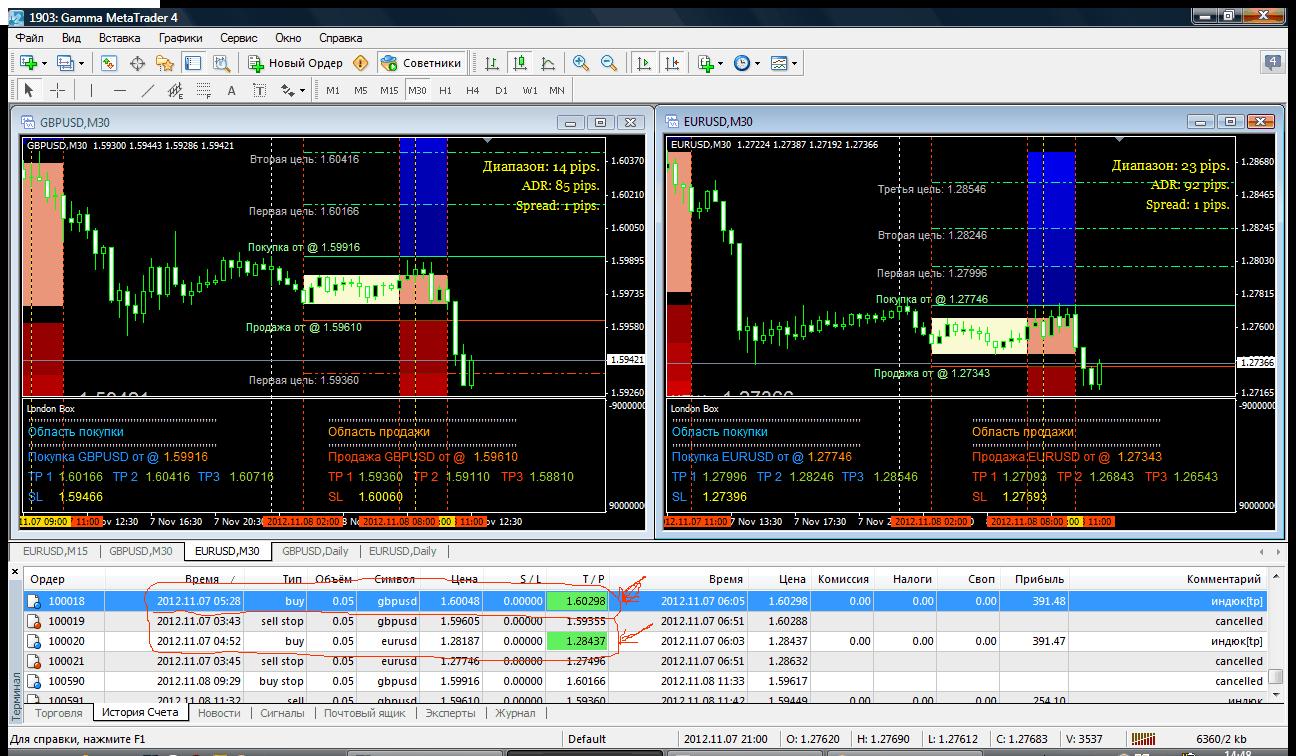Toggle the Terminal panel toolbar icon
1296x756 pixels.
click(x=193, y=63)
